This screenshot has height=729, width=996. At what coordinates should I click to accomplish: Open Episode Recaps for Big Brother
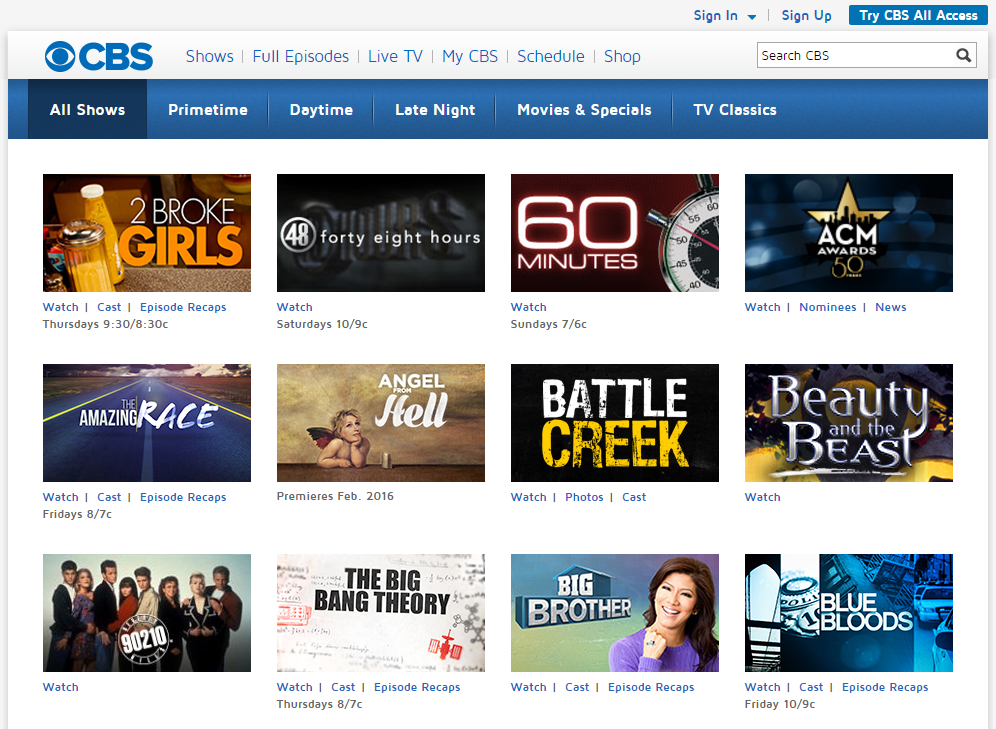651,686
